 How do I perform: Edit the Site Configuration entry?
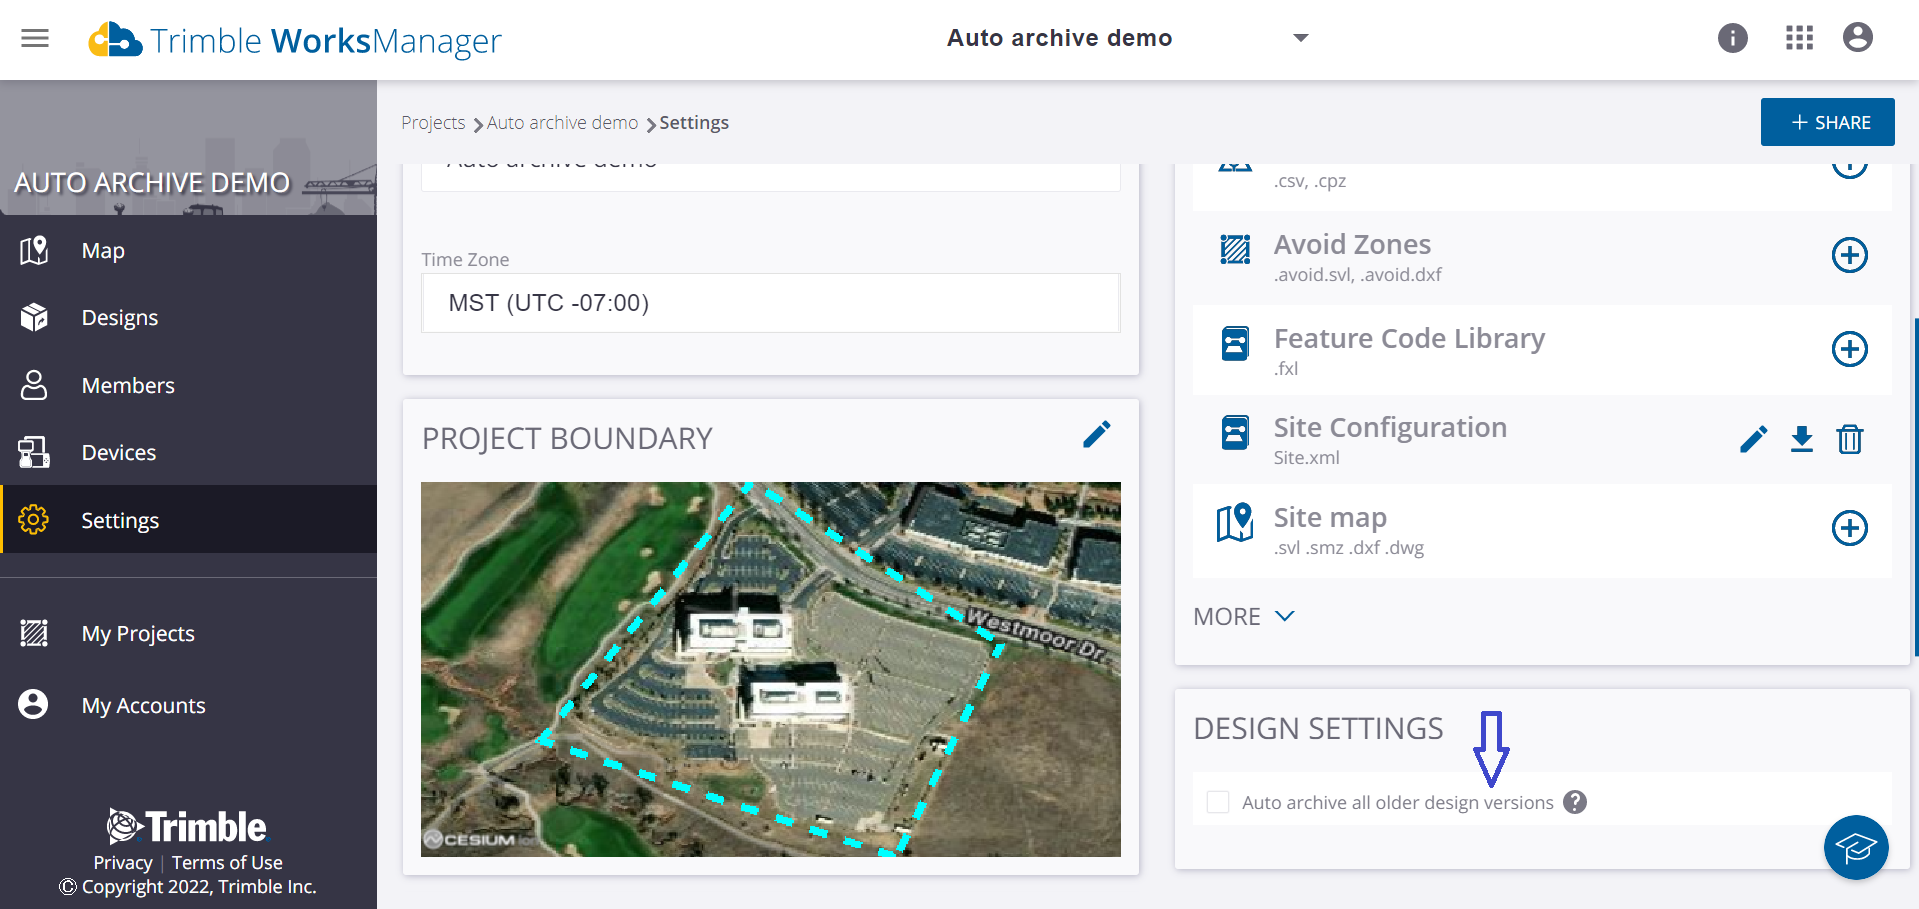(1753, 439)
